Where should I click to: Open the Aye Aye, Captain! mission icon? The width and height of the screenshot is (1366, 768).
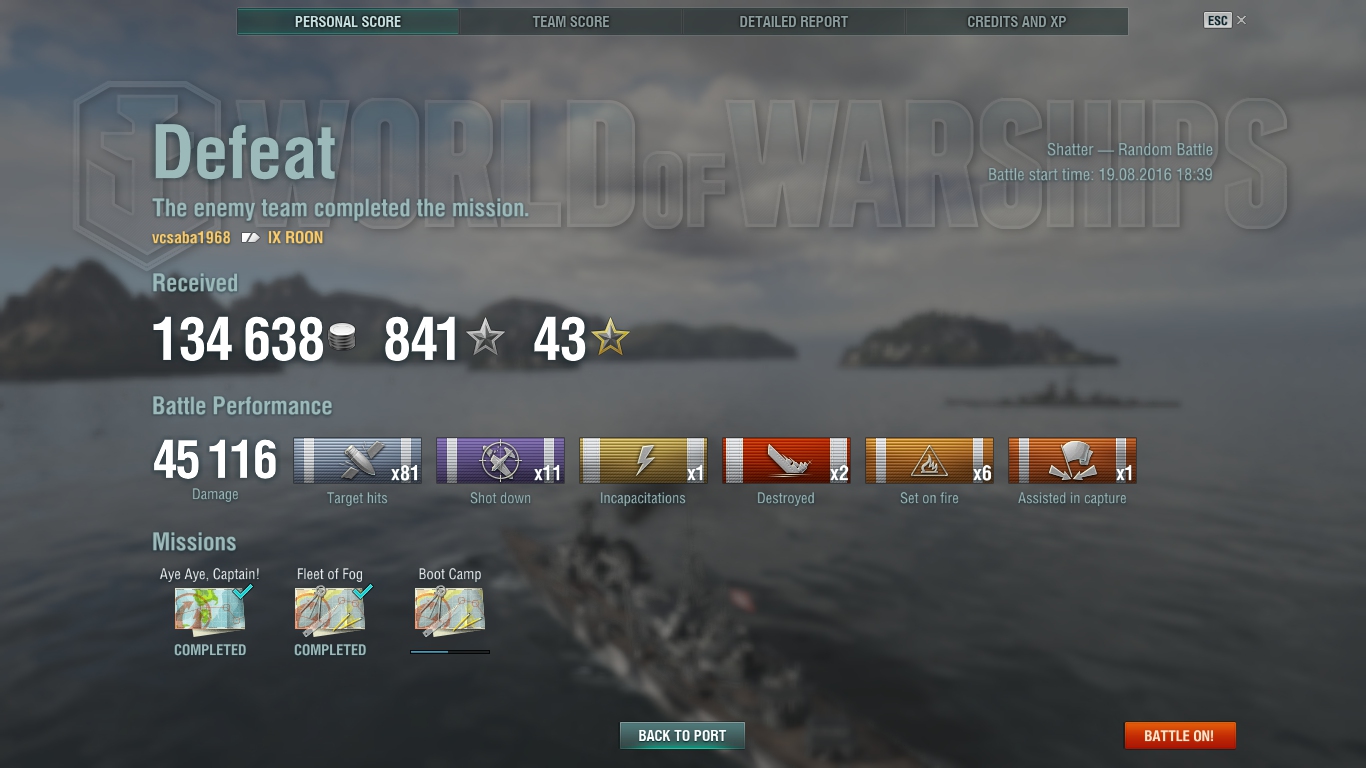(210, 611)
